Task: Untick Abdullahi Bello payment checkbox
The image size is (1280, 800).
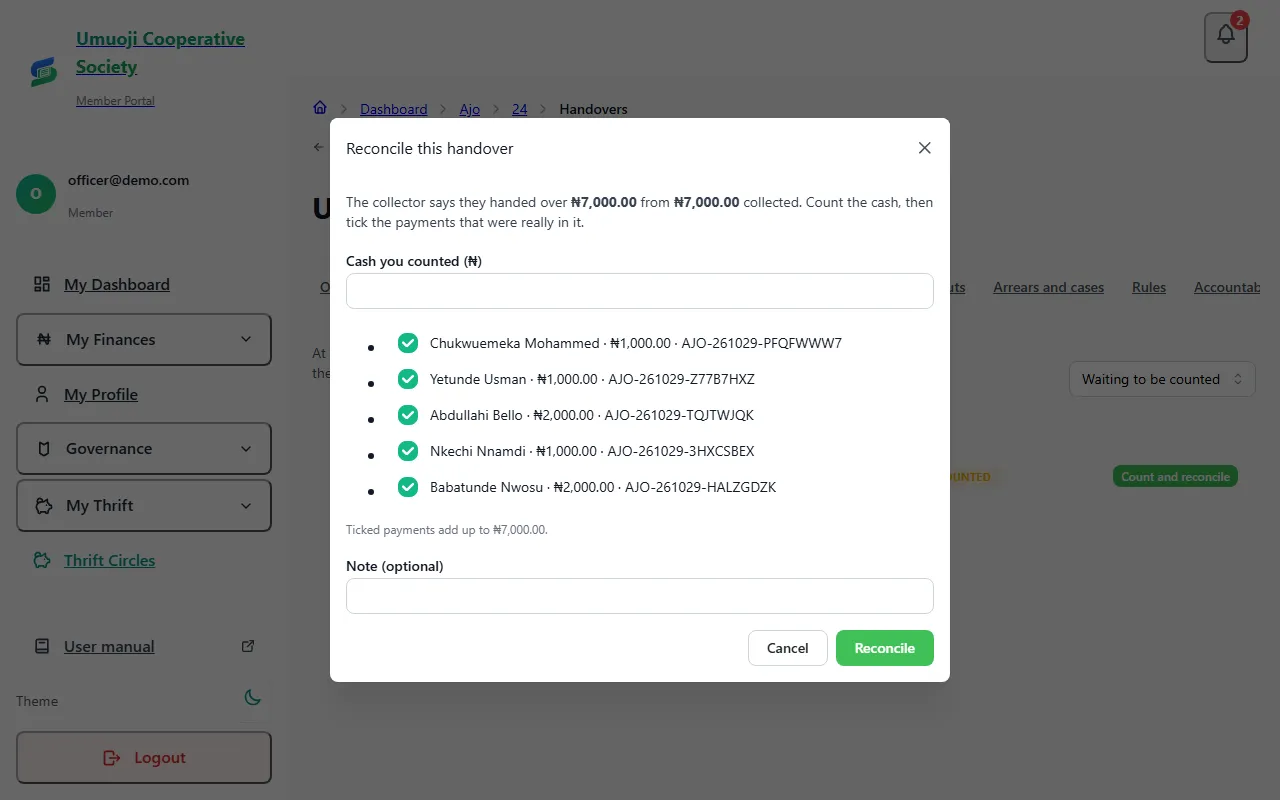Action: click(x=408, y=415)
